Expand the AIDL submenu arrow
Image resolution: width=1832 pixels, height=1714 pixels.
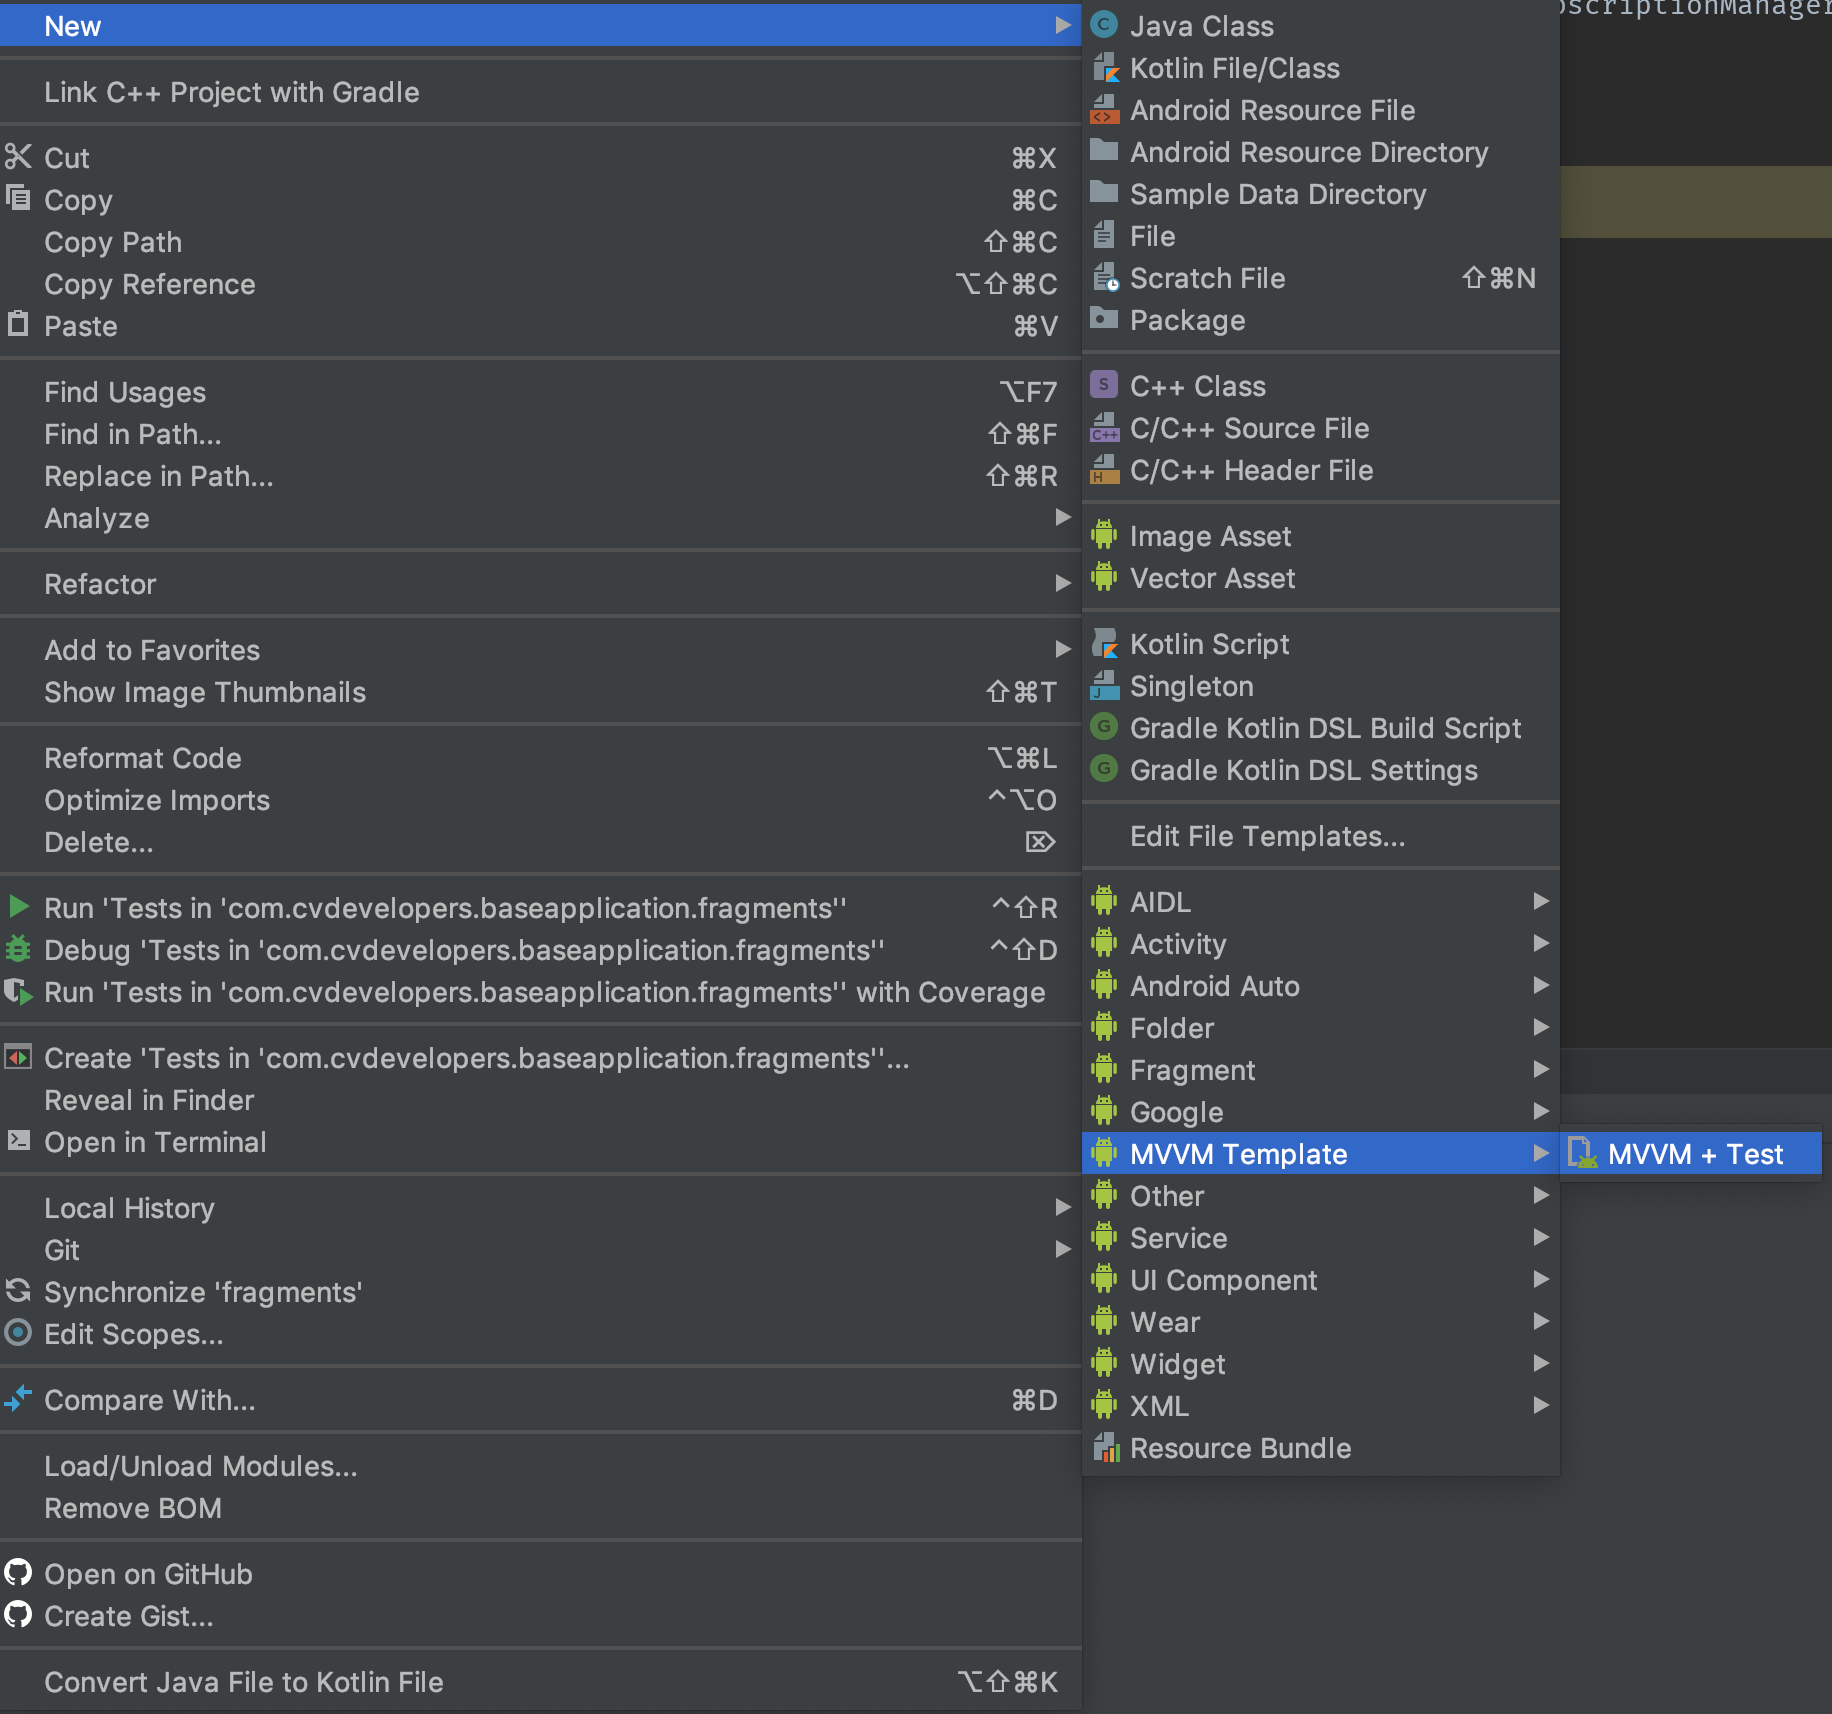[1541, 901]
